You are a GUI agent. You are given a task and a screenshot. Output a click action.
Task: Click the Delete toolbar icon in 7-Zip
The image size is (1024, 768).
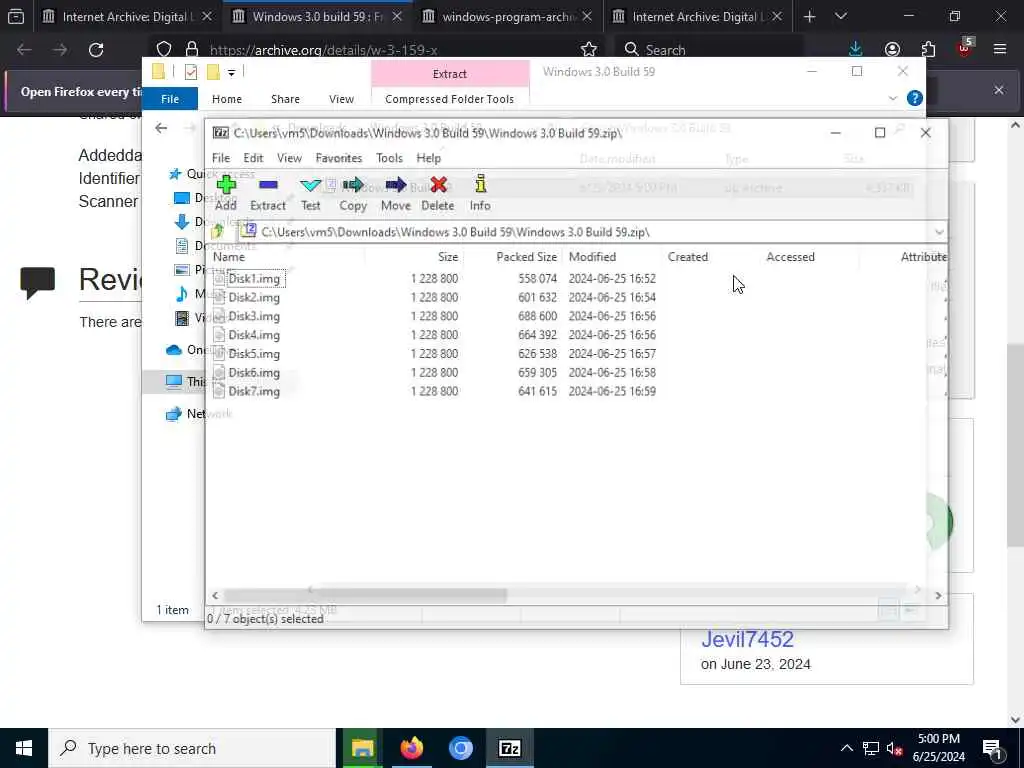coord(438,185)
